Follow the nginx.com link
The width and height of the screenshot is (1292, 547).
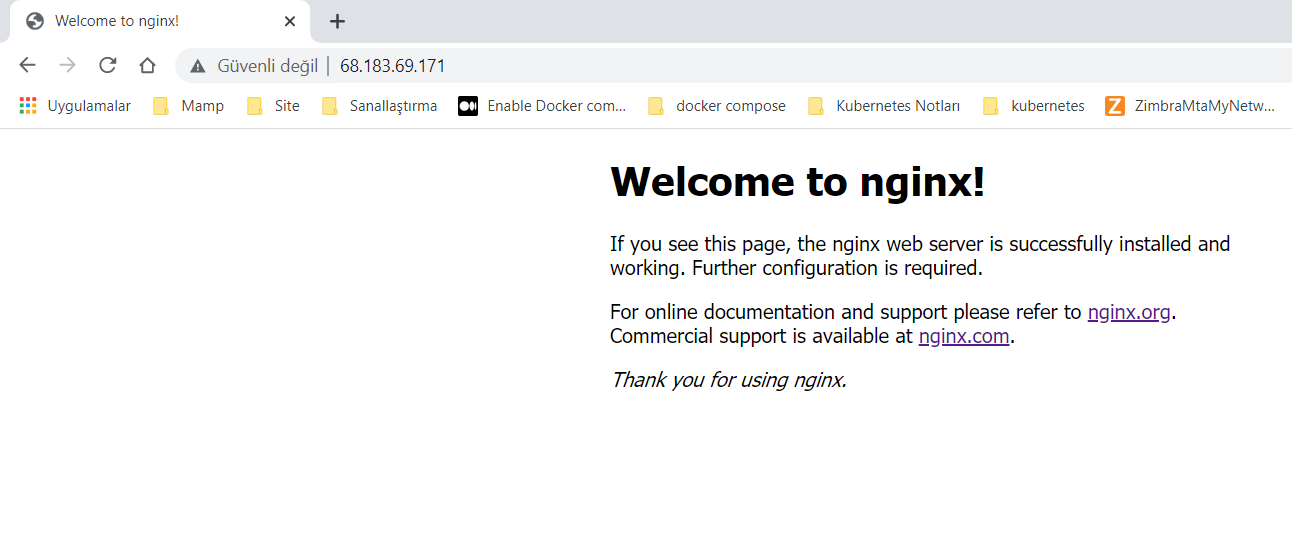click(964, 336)
